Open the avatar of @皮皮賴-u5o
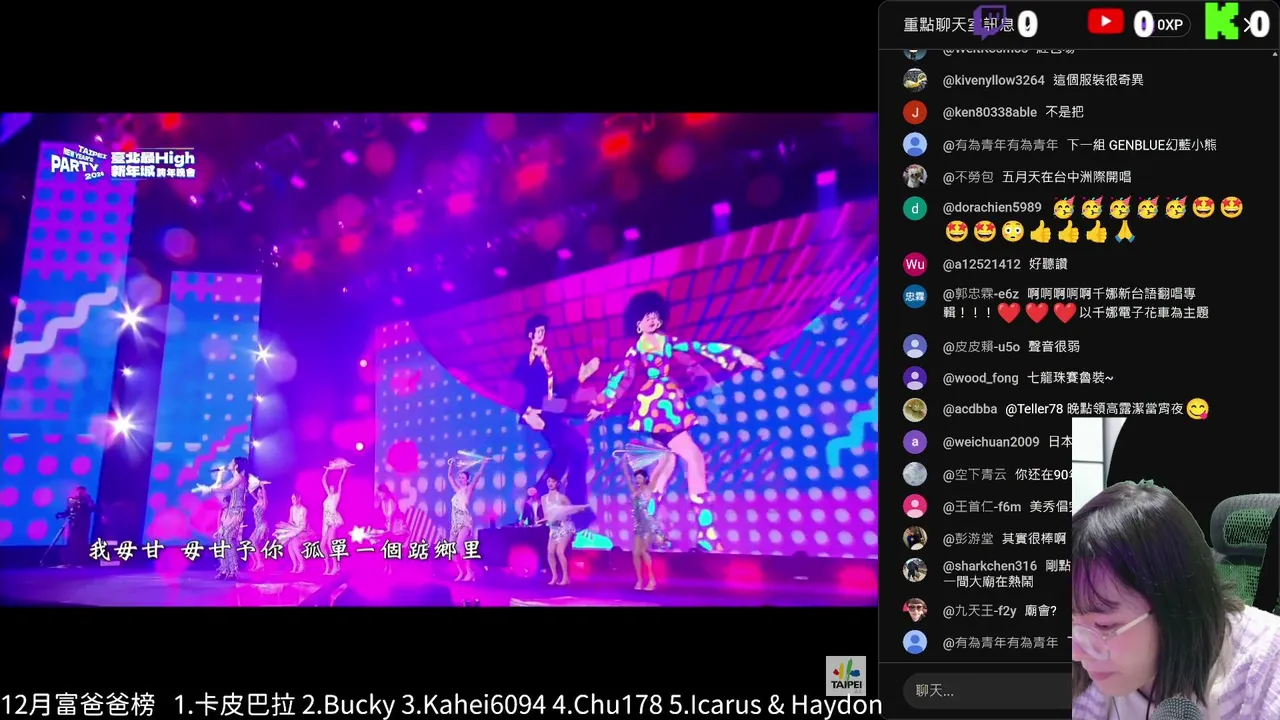The width and height of the screenshot is (1280, 720). tap(915, 347)
